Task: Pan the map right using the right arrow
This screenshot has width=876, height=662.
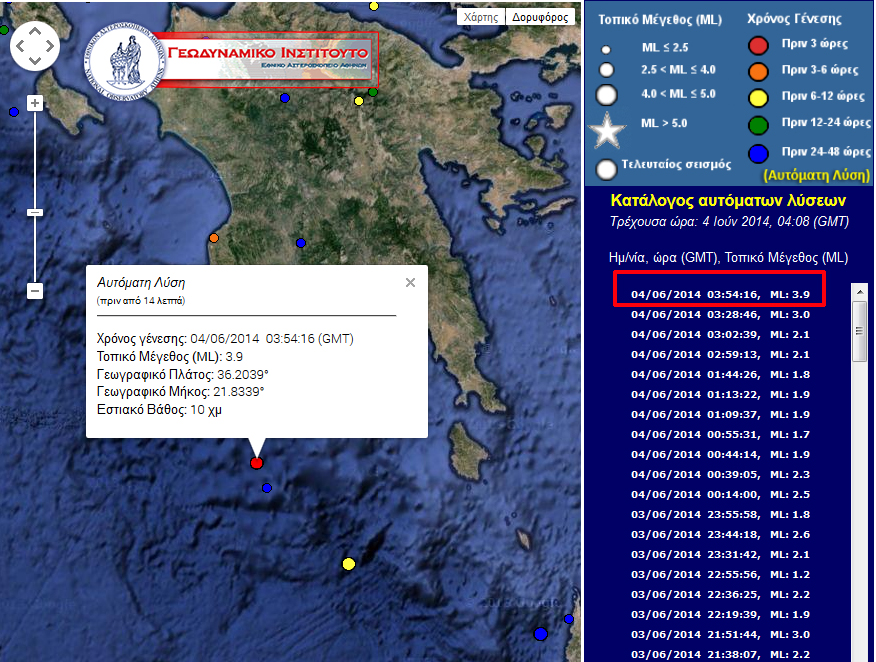Action: pyautogui.click(x=51, y=45)
